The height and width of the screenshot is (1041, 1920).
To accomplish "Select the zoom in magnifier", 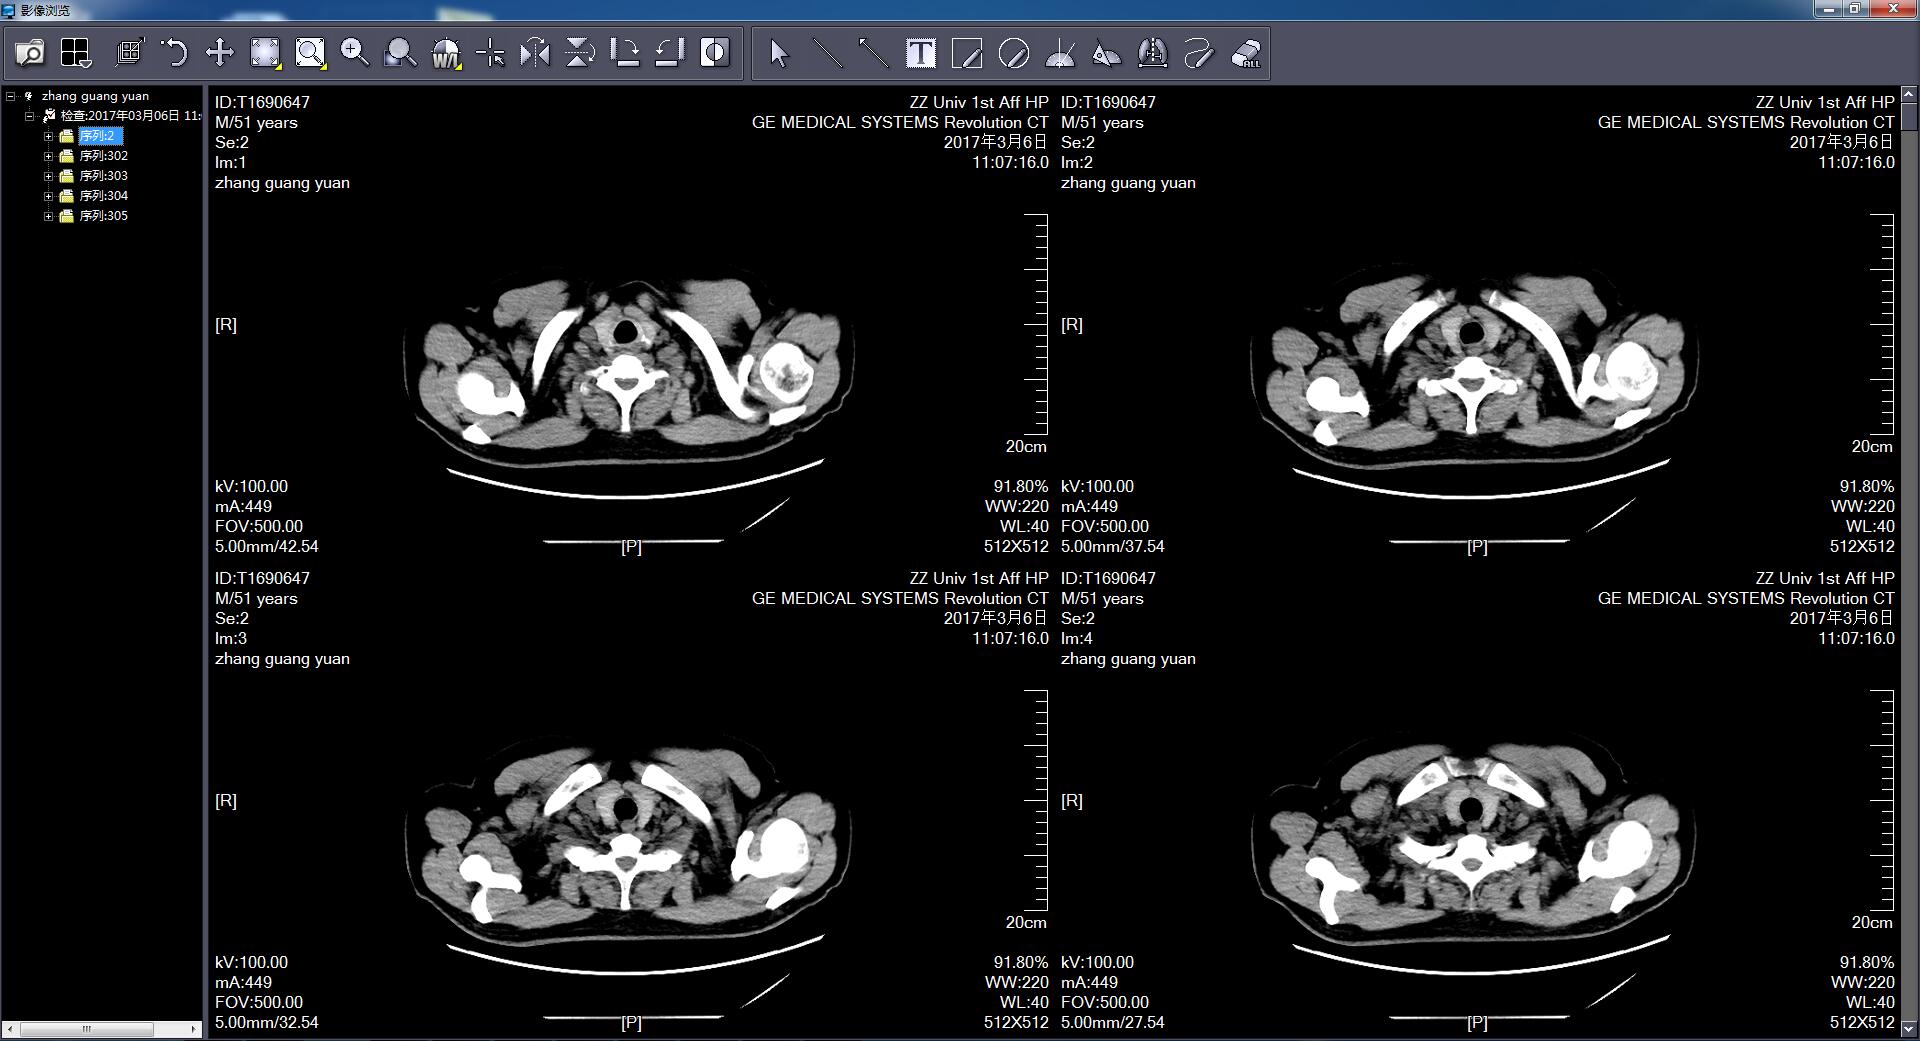I will 355,53.
